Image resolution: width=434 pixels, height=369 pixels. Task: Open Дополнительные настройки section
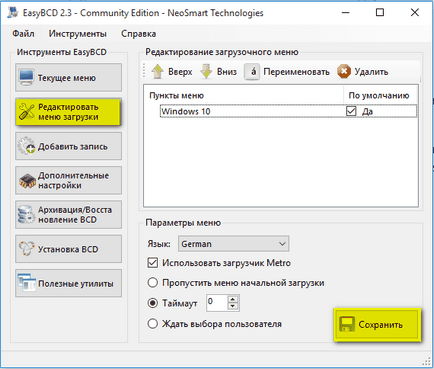pos(68,180)
